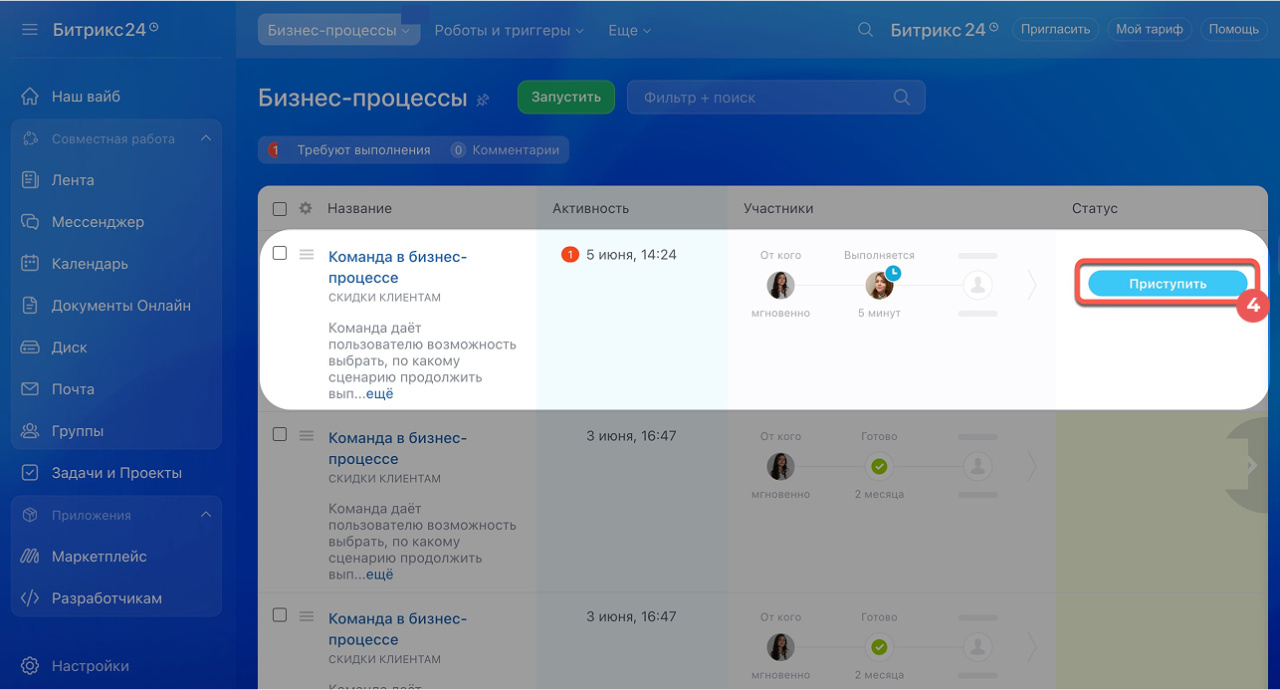This screenshot has height=690, width=1280.
Task: Toggle the select-all checkbox in the table header
Action: tap(280, 209)
